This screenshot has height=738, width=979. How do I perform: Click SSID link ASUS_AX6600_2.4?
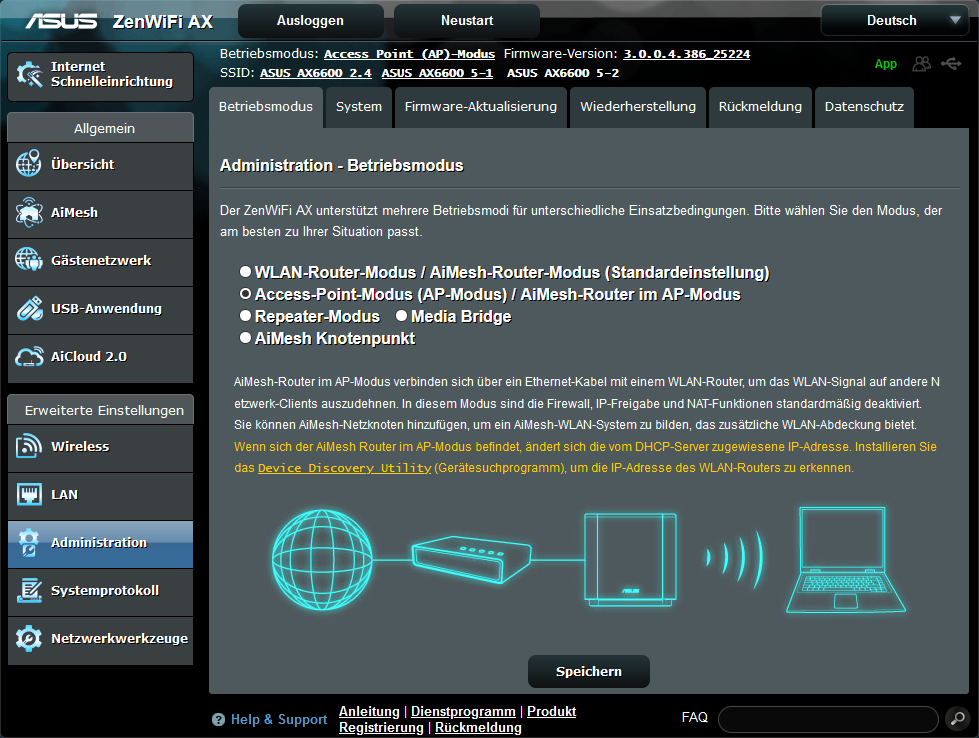click(x=315, y=73)
